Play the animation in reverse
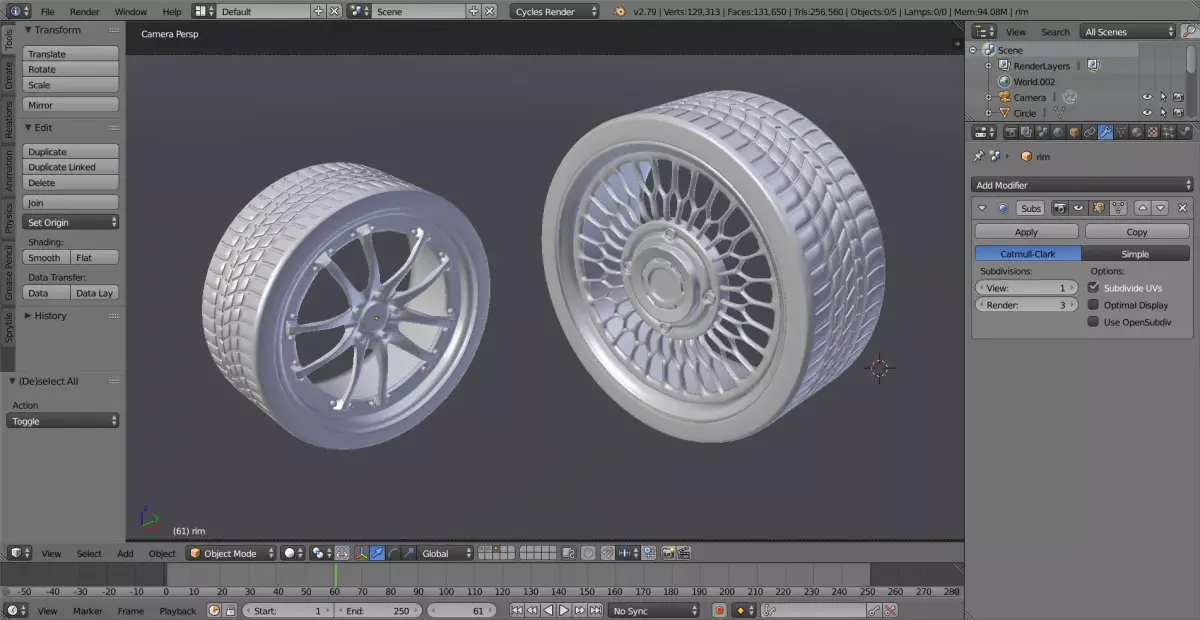The image size is (1200, 620). [548, 610]
